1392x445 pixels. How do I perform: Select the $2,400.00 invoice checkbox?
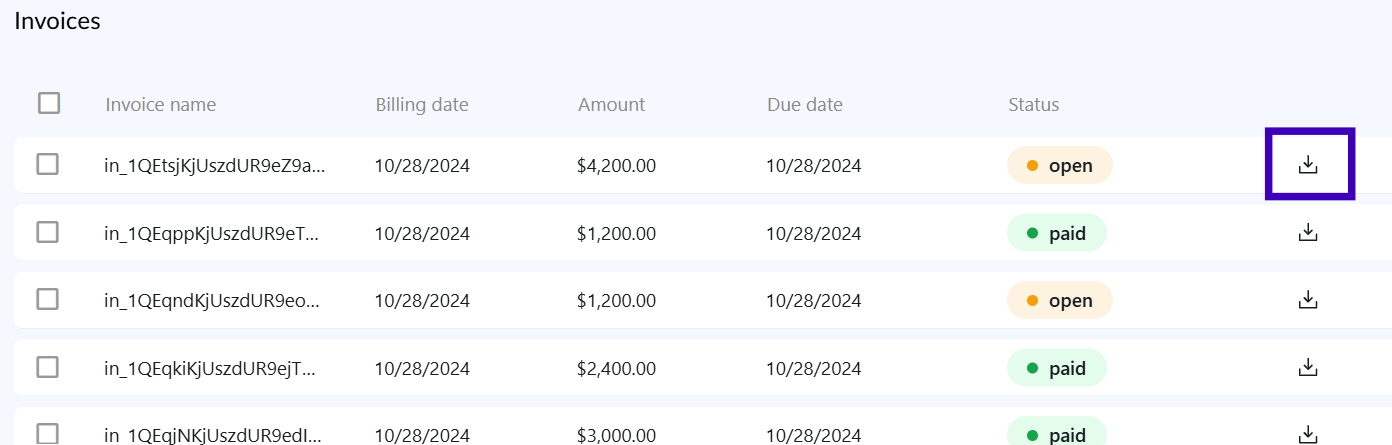[47, 367]
